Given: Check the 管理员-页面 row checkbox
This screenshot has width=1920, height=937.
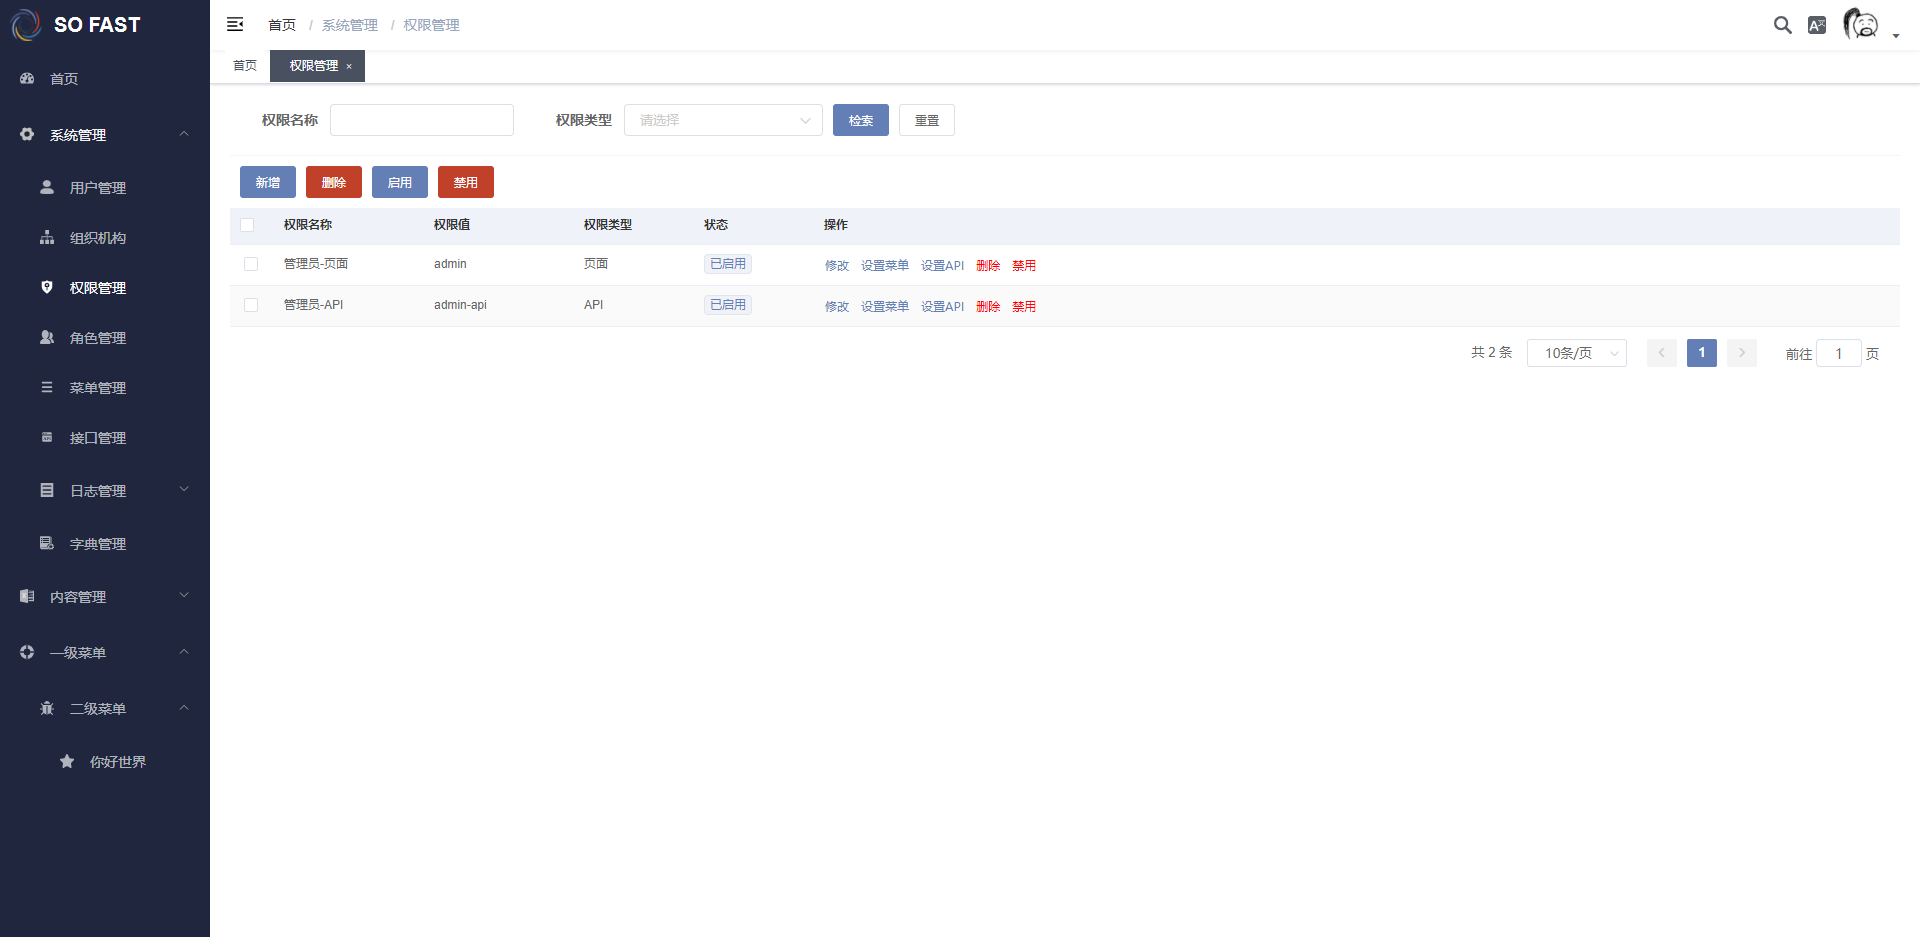Looking at the screenshot, I should [x=251, y=264].
